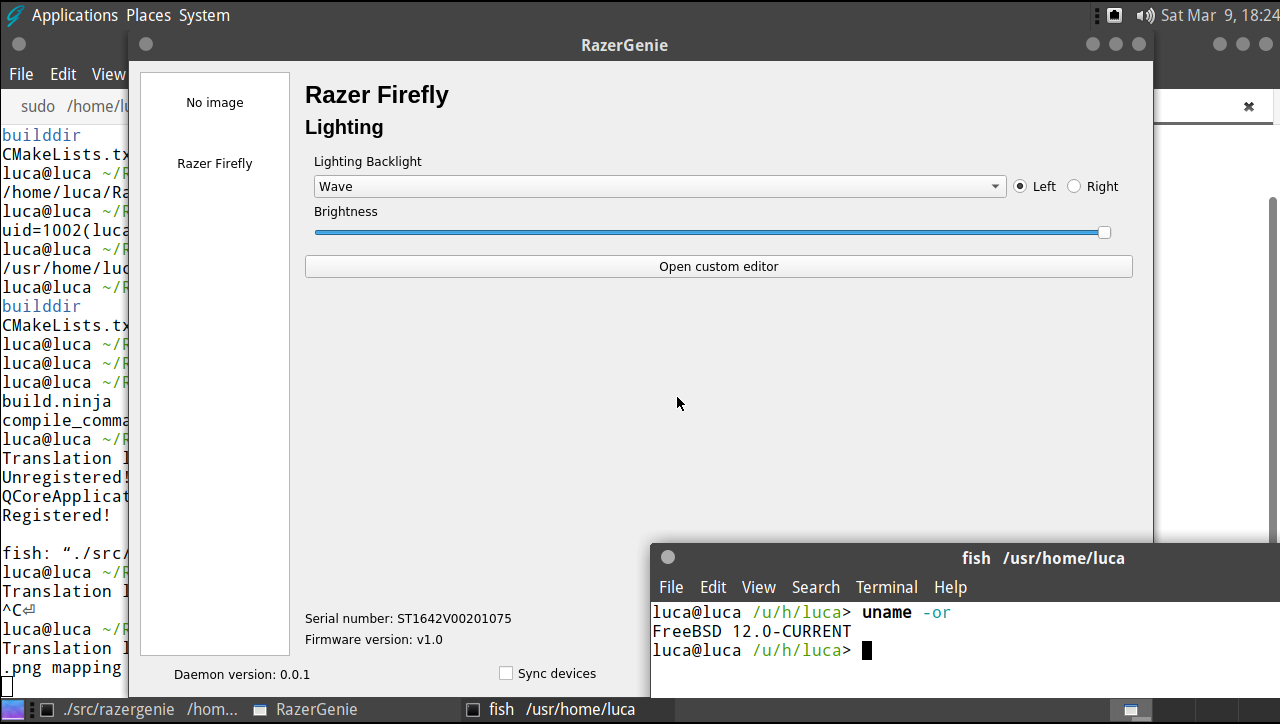Select the Left wave direction radio button

pos(1020,186)
